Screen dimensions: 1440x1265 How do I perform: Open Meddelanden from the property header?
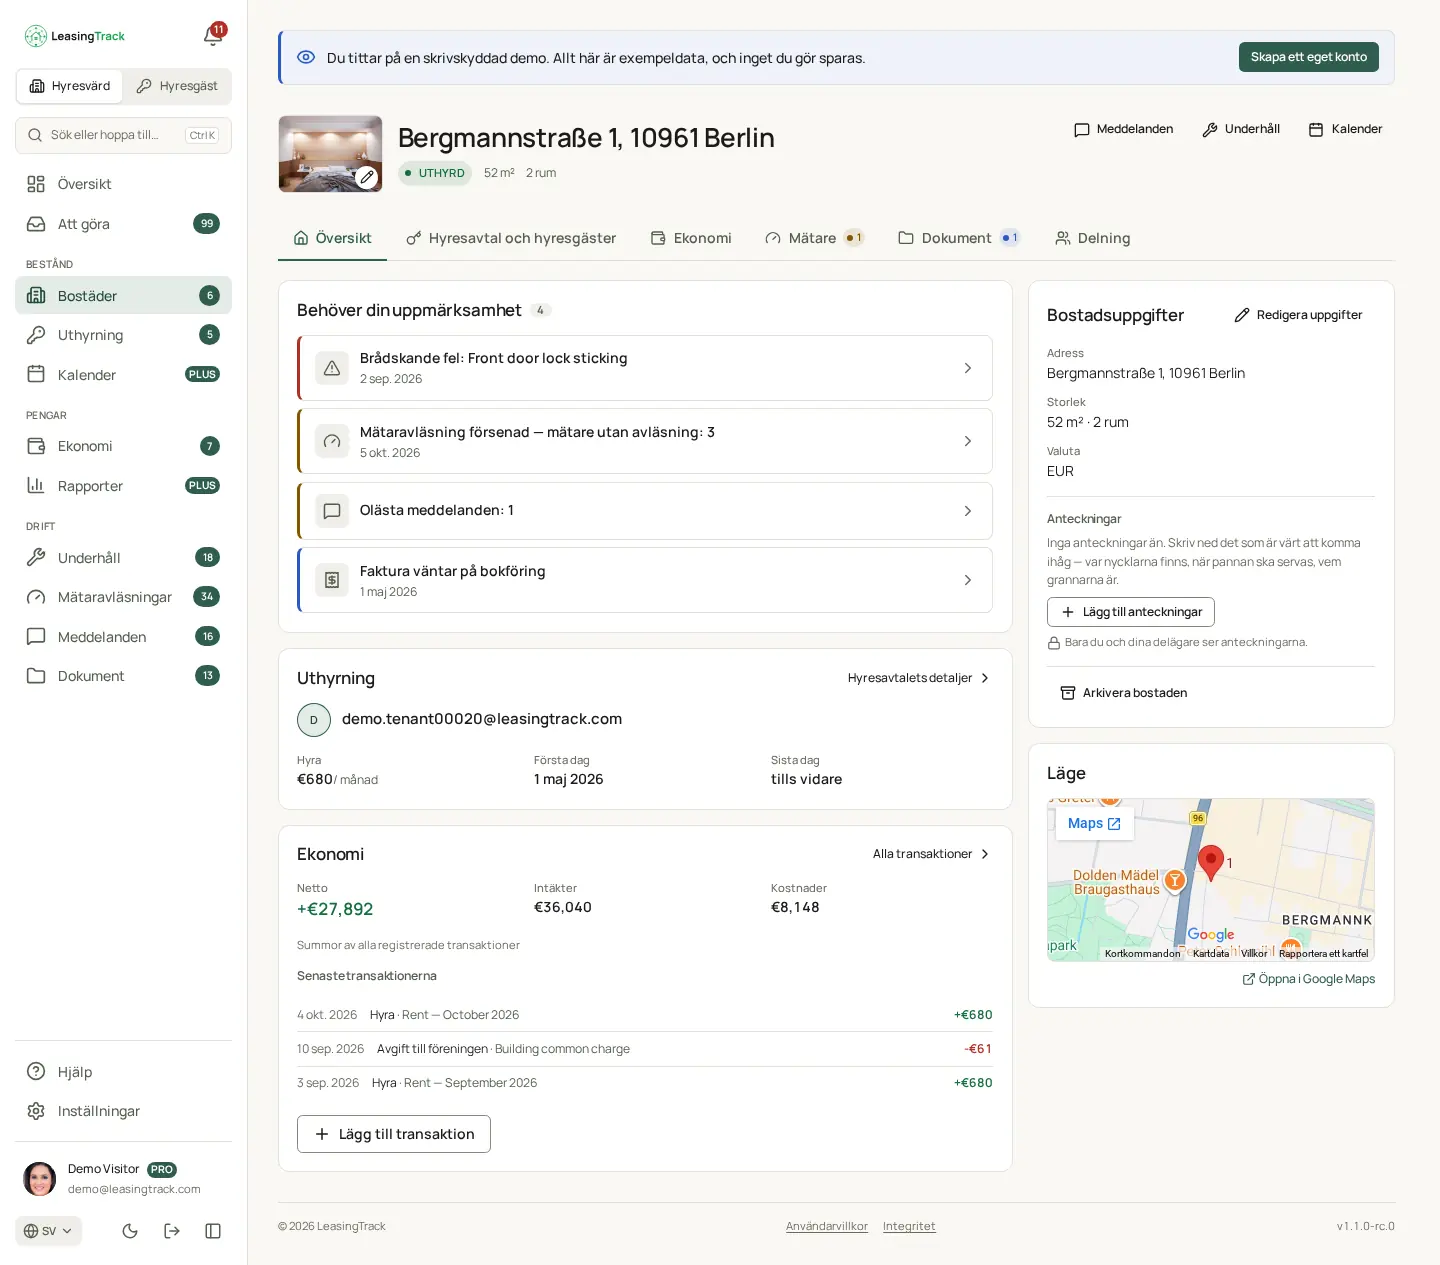(x=1123, y=129)
